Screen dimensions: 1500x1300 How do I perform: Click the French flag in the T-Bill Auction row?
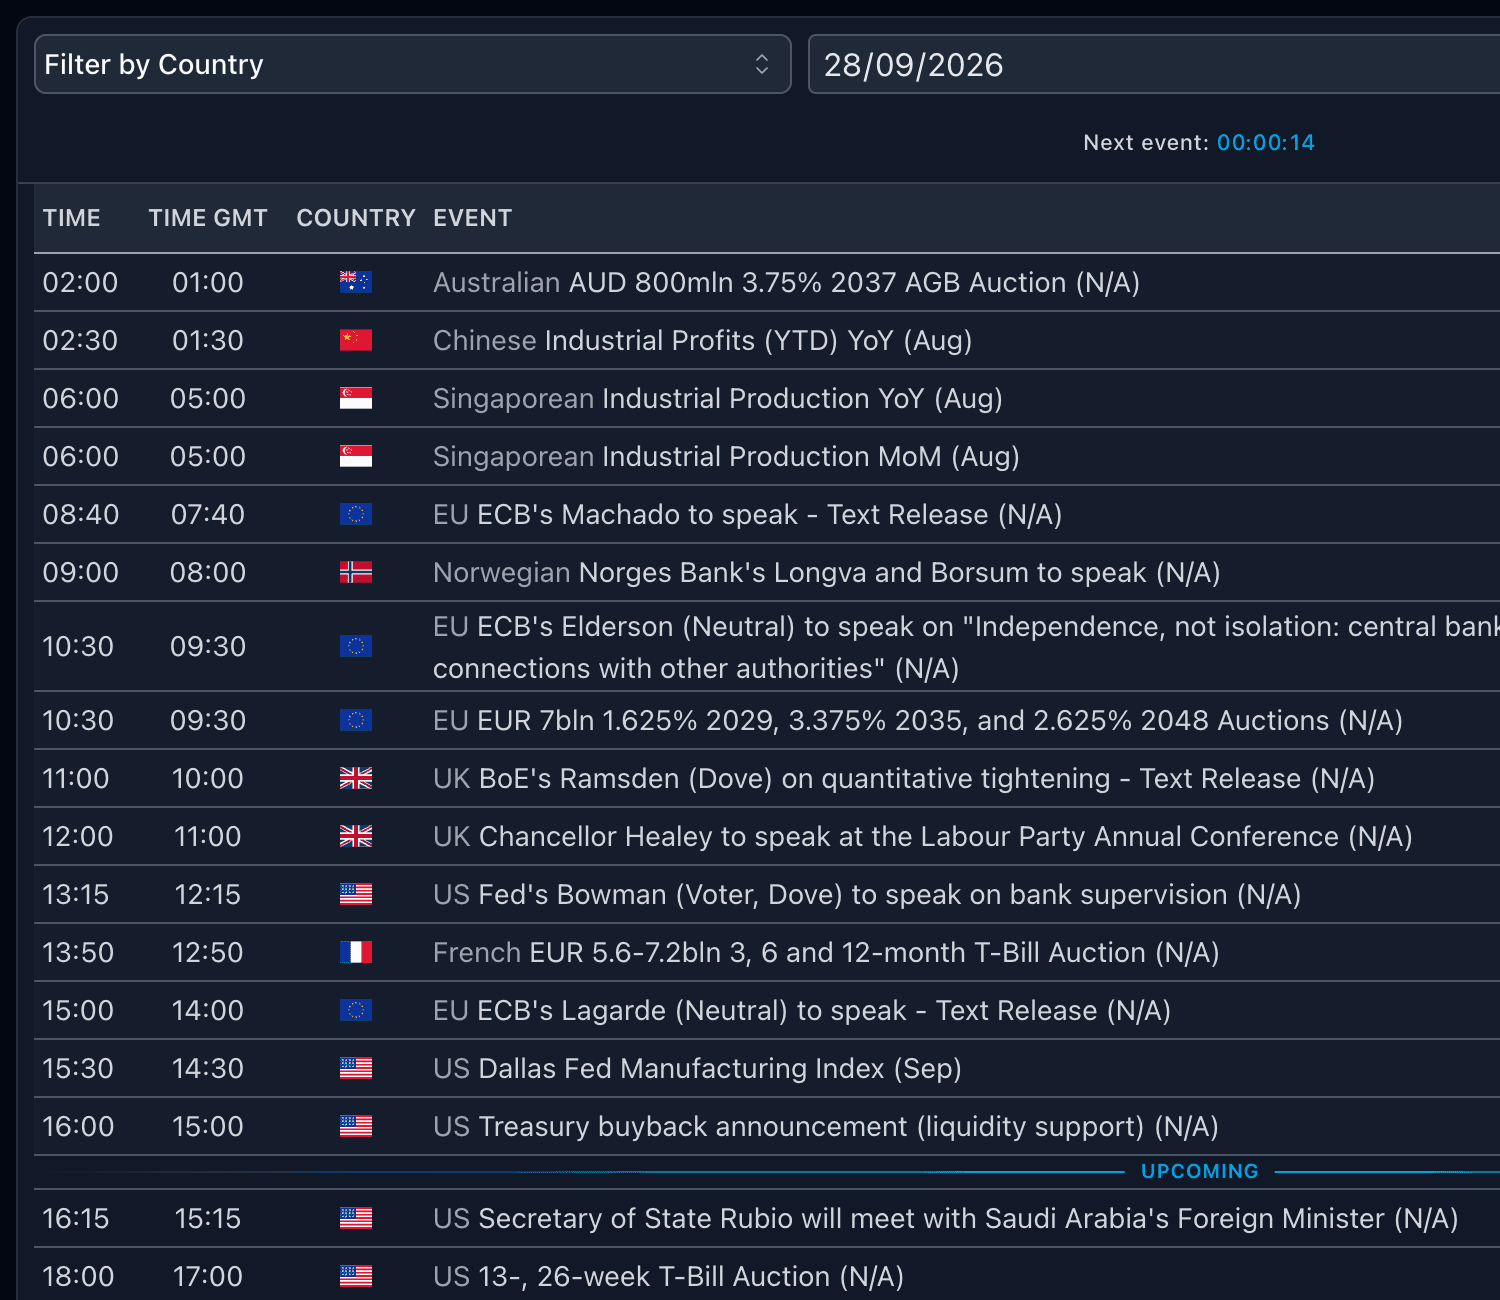(356, 952)
